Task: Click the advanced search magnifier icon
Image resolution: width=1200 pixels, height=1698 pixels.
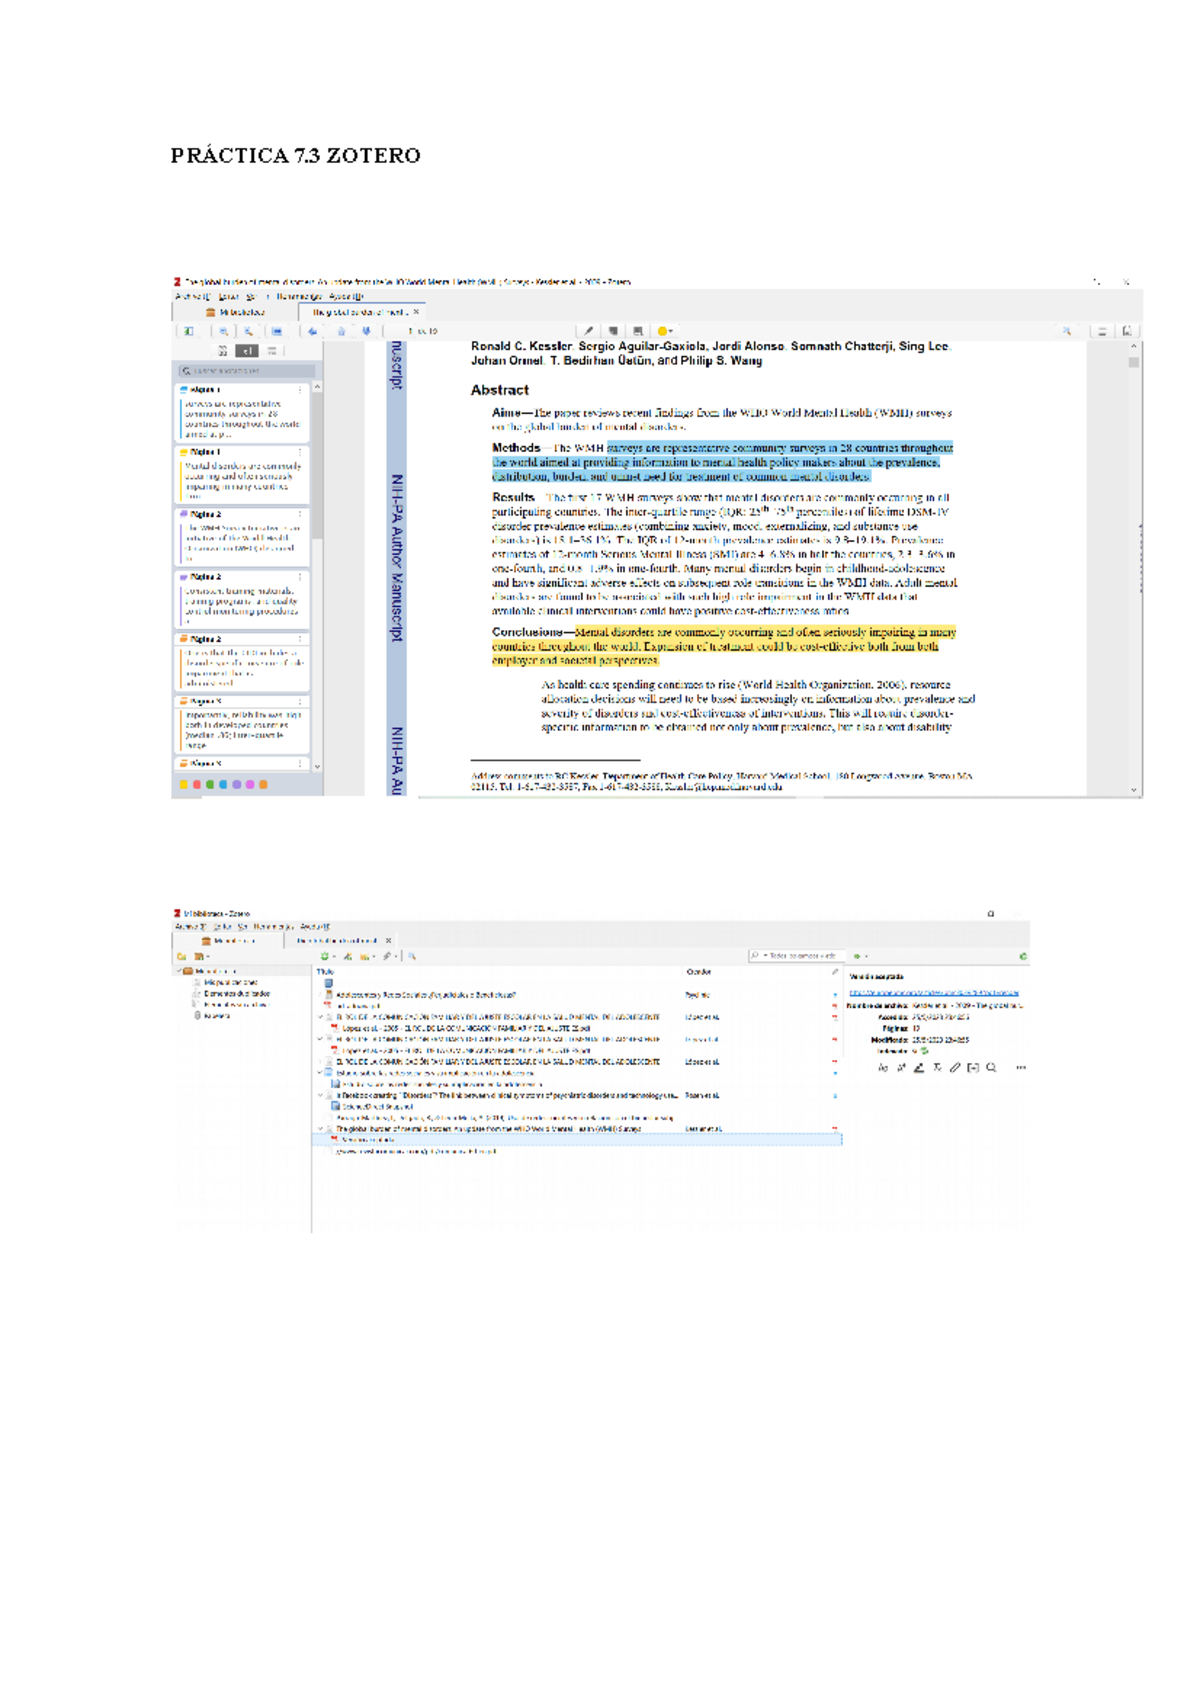Action: click(x=412, y=957)
